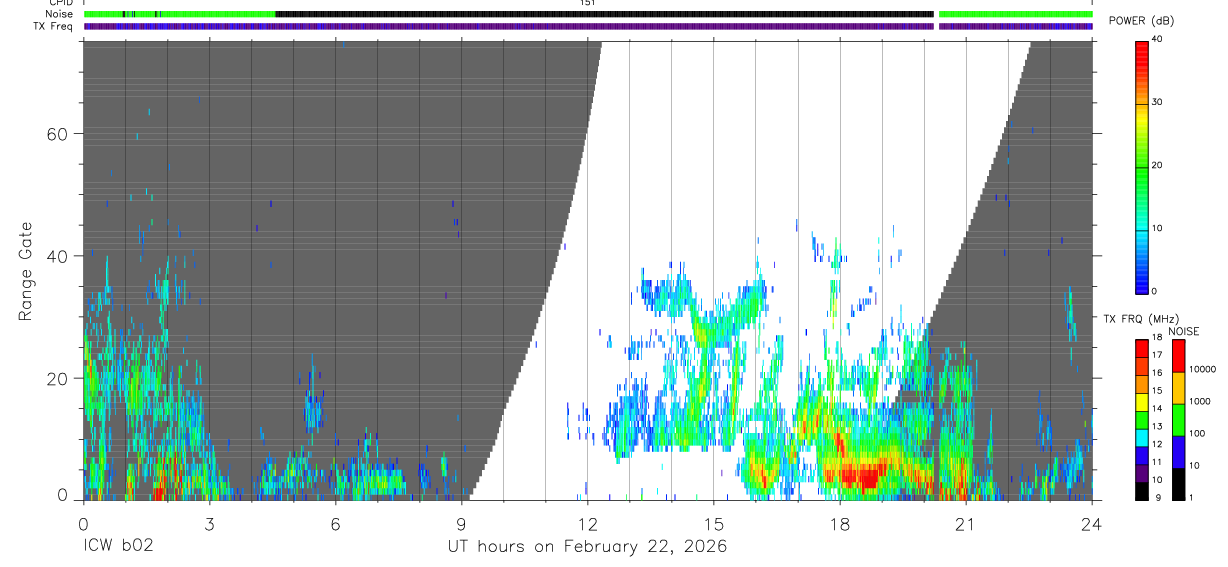Click the x-axis tick label 6
Image resolution: width=1228 pixels, height=567 pixels.
click(x=335, y=523)
